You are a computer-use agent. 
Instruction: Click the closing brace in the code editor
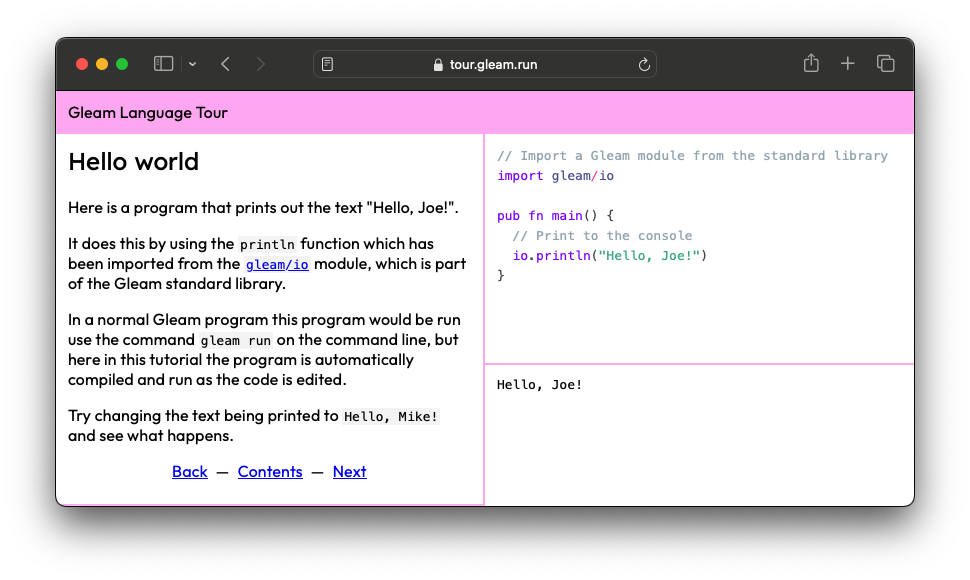pos(501,276)
